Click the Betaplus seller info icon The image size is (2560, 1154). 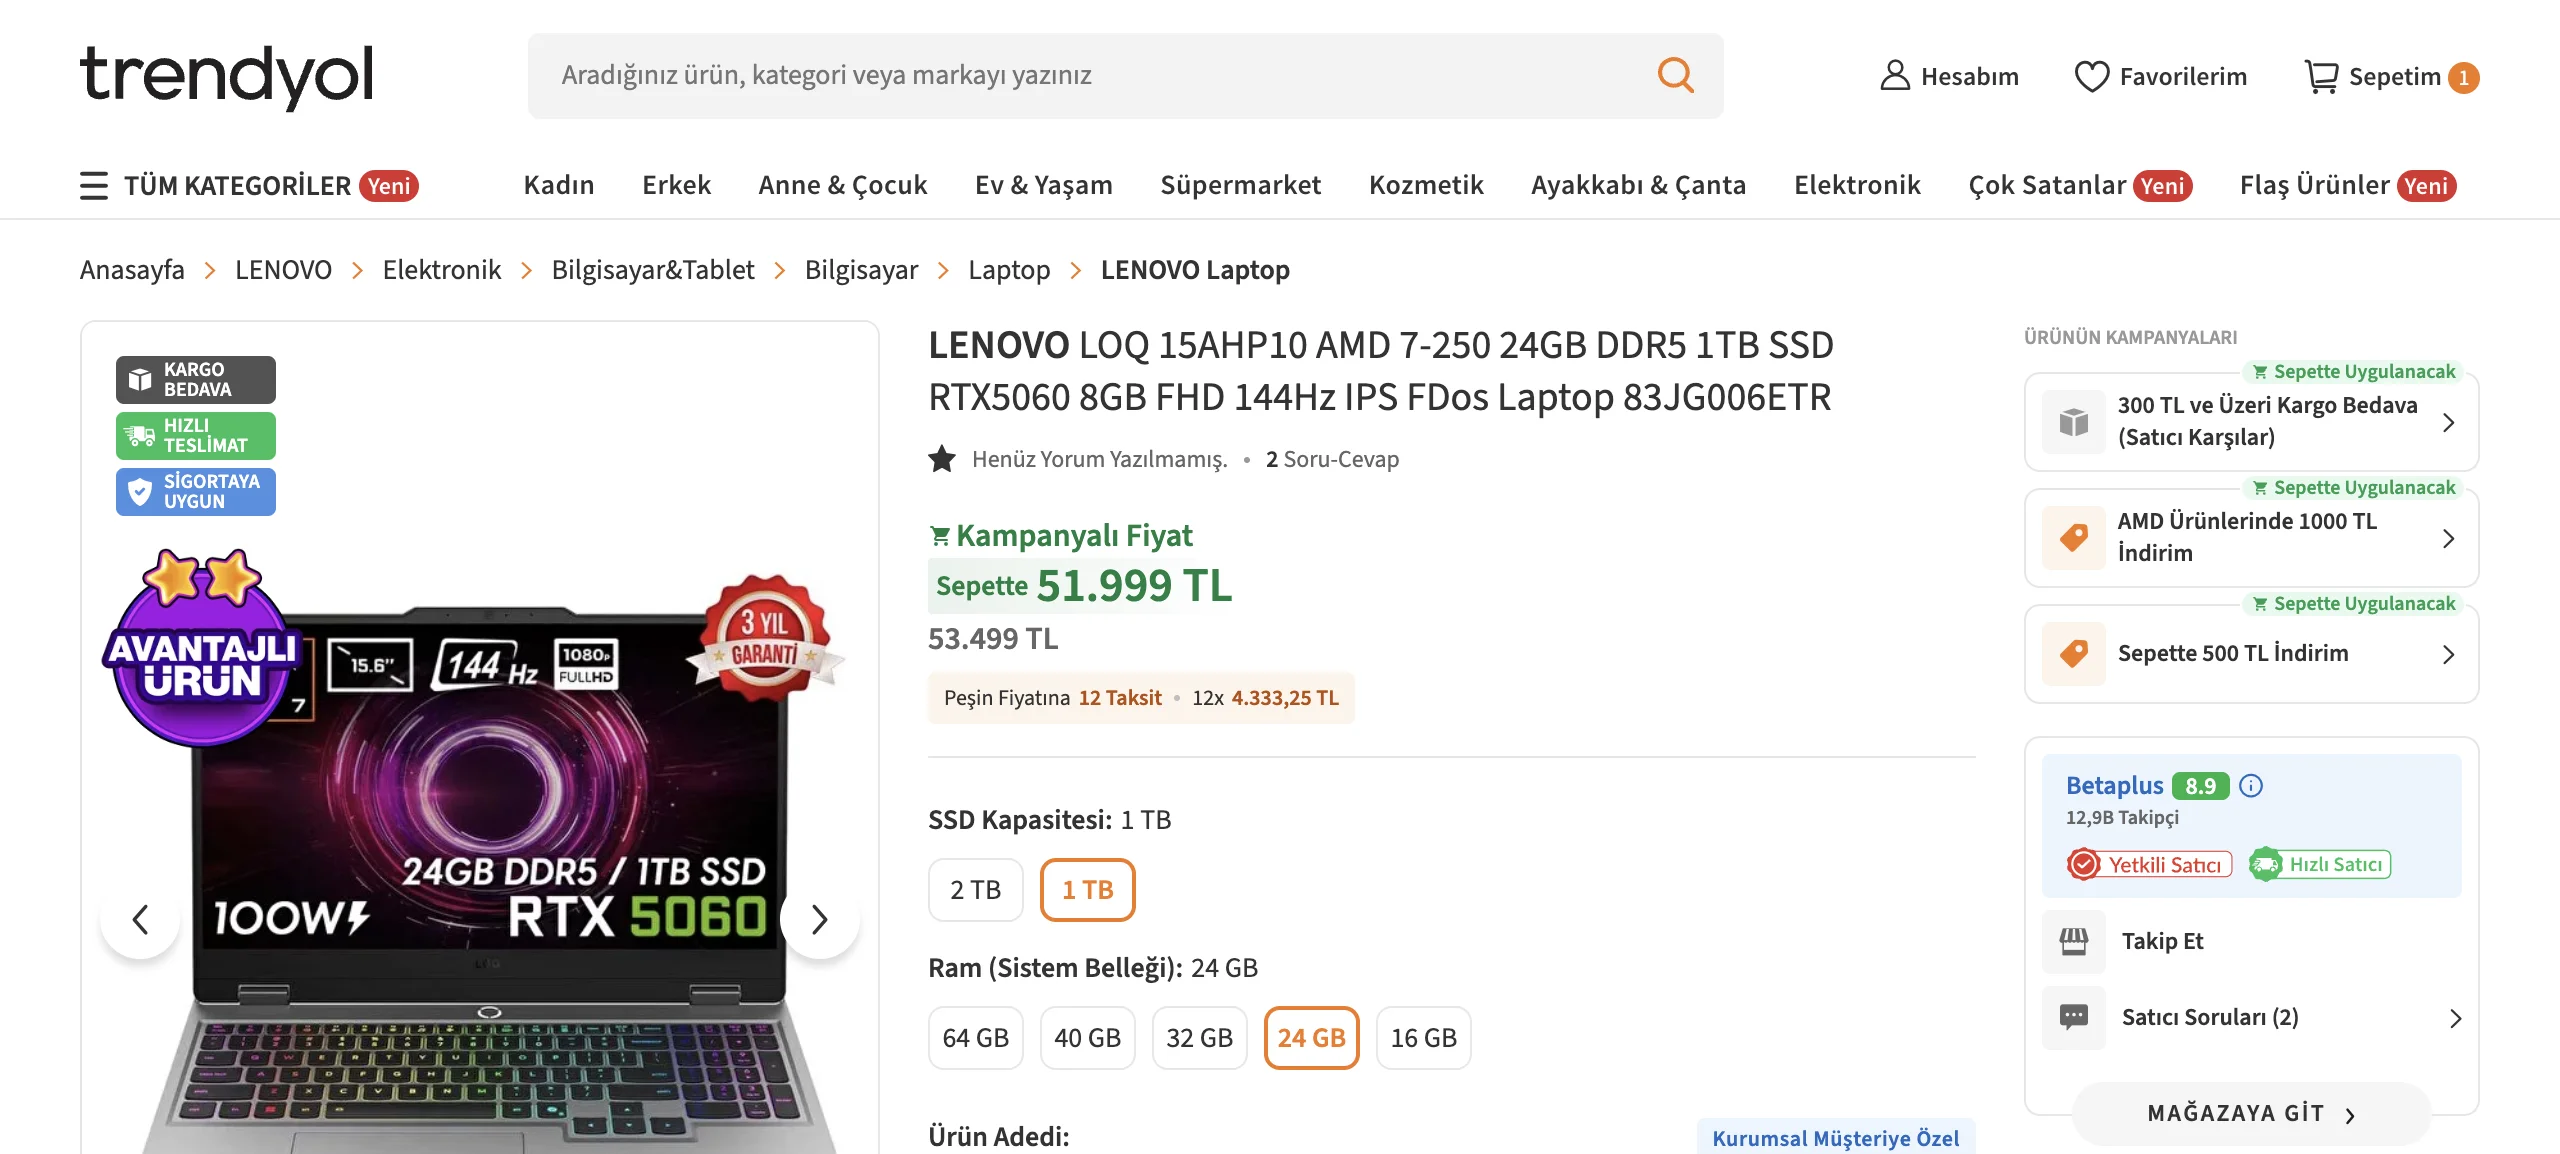[2250, 786]
